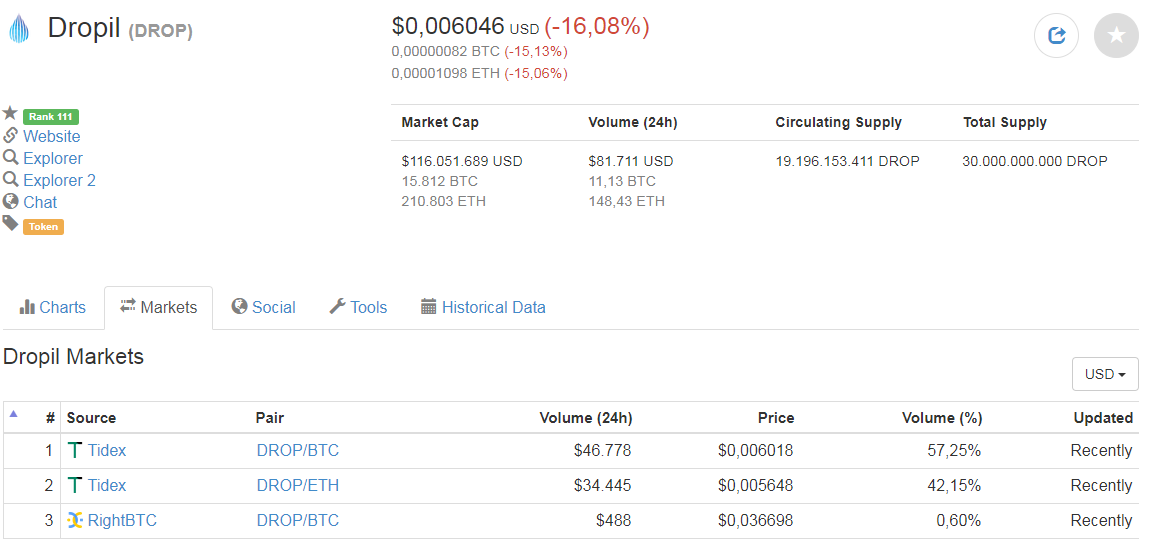Click the 30.000.000.000 DROP total supply
The height and width of the screenshot is (547, 1161).
pyautogui.click(x=1035, y=161)
